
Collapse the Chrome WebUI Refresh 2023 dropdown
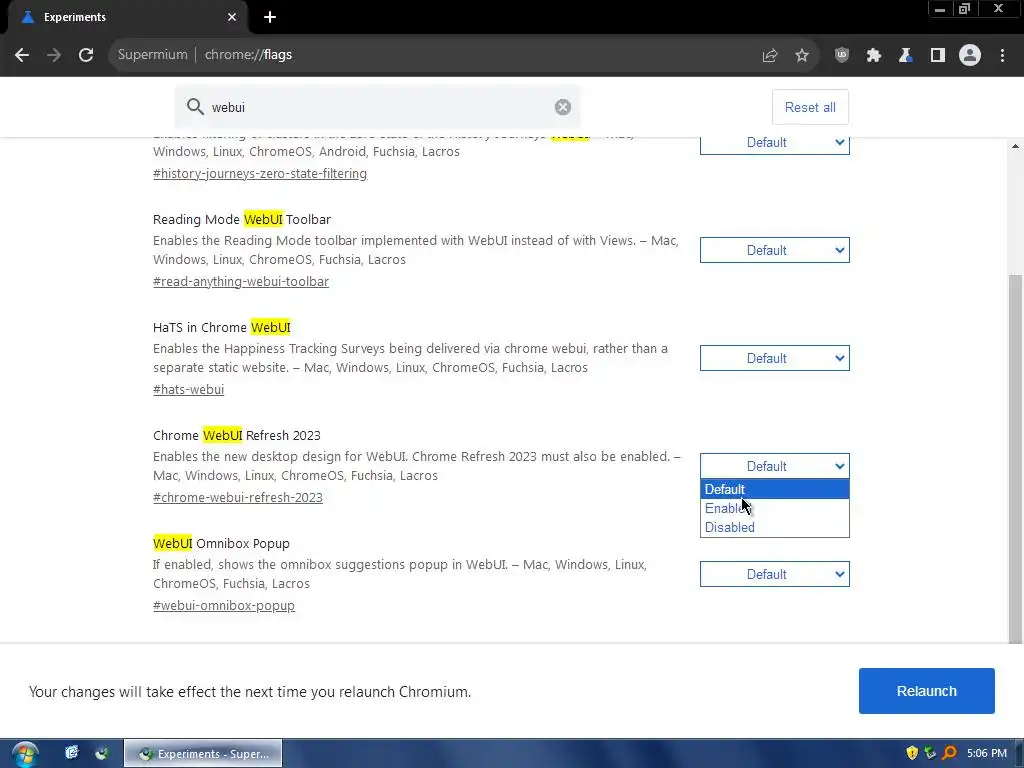(x=775, y=466)
